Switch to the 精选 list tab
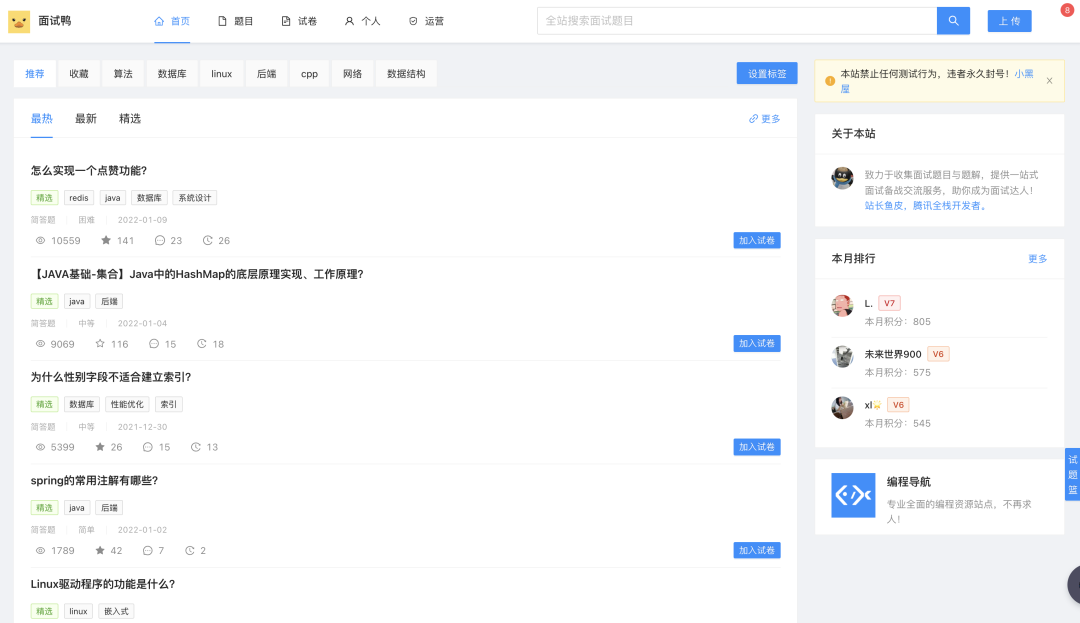The height and width of the screenshot is (623, 1080). [130, 118]
